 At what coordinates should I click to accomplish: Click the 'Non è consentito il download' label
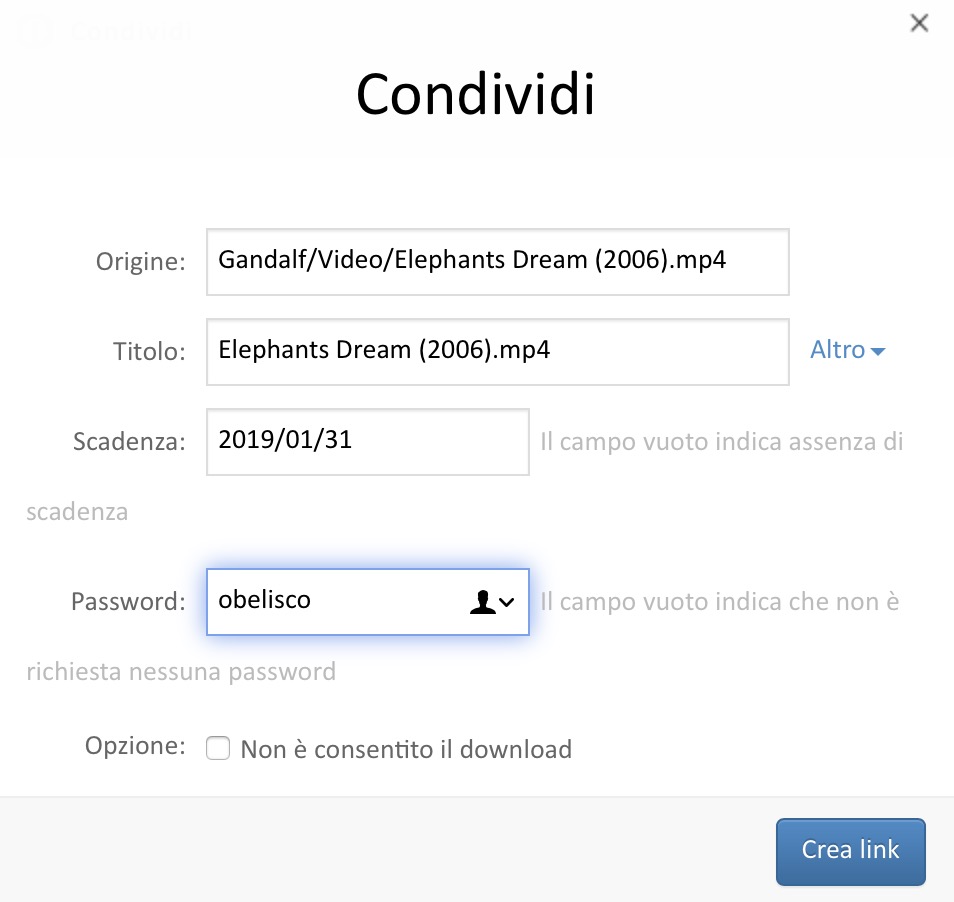pos(406,749)
